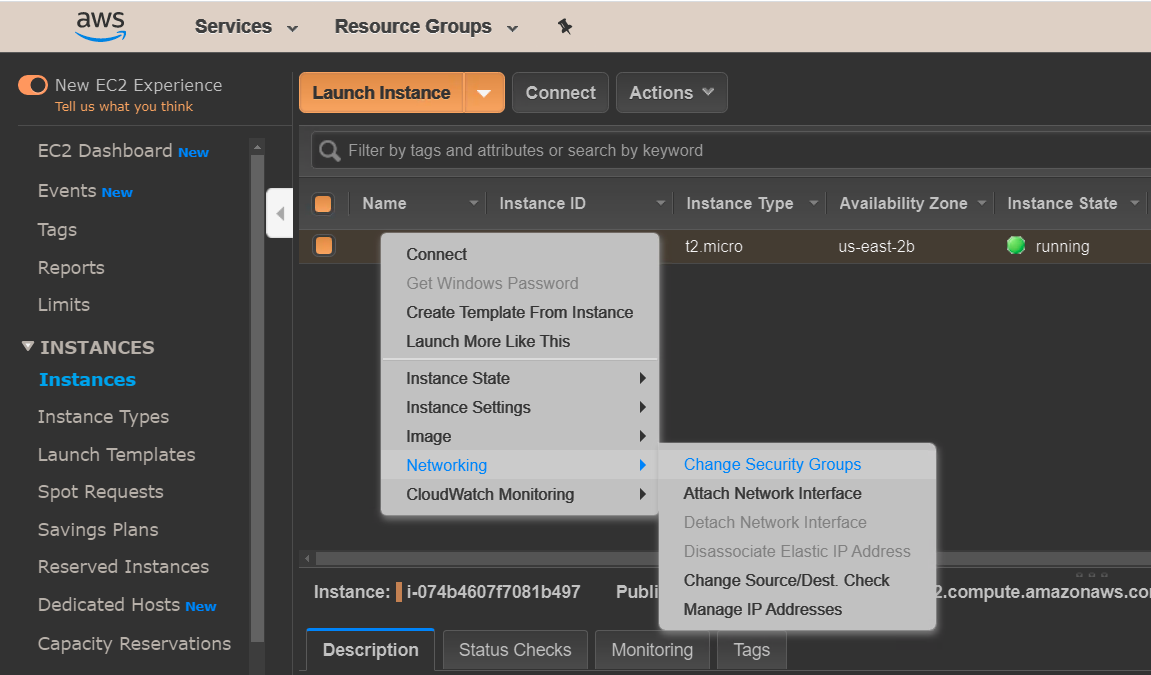The width and height of the screenshot is (1151, 675).
Task: Click the Connect button
Action: [560, 92]
